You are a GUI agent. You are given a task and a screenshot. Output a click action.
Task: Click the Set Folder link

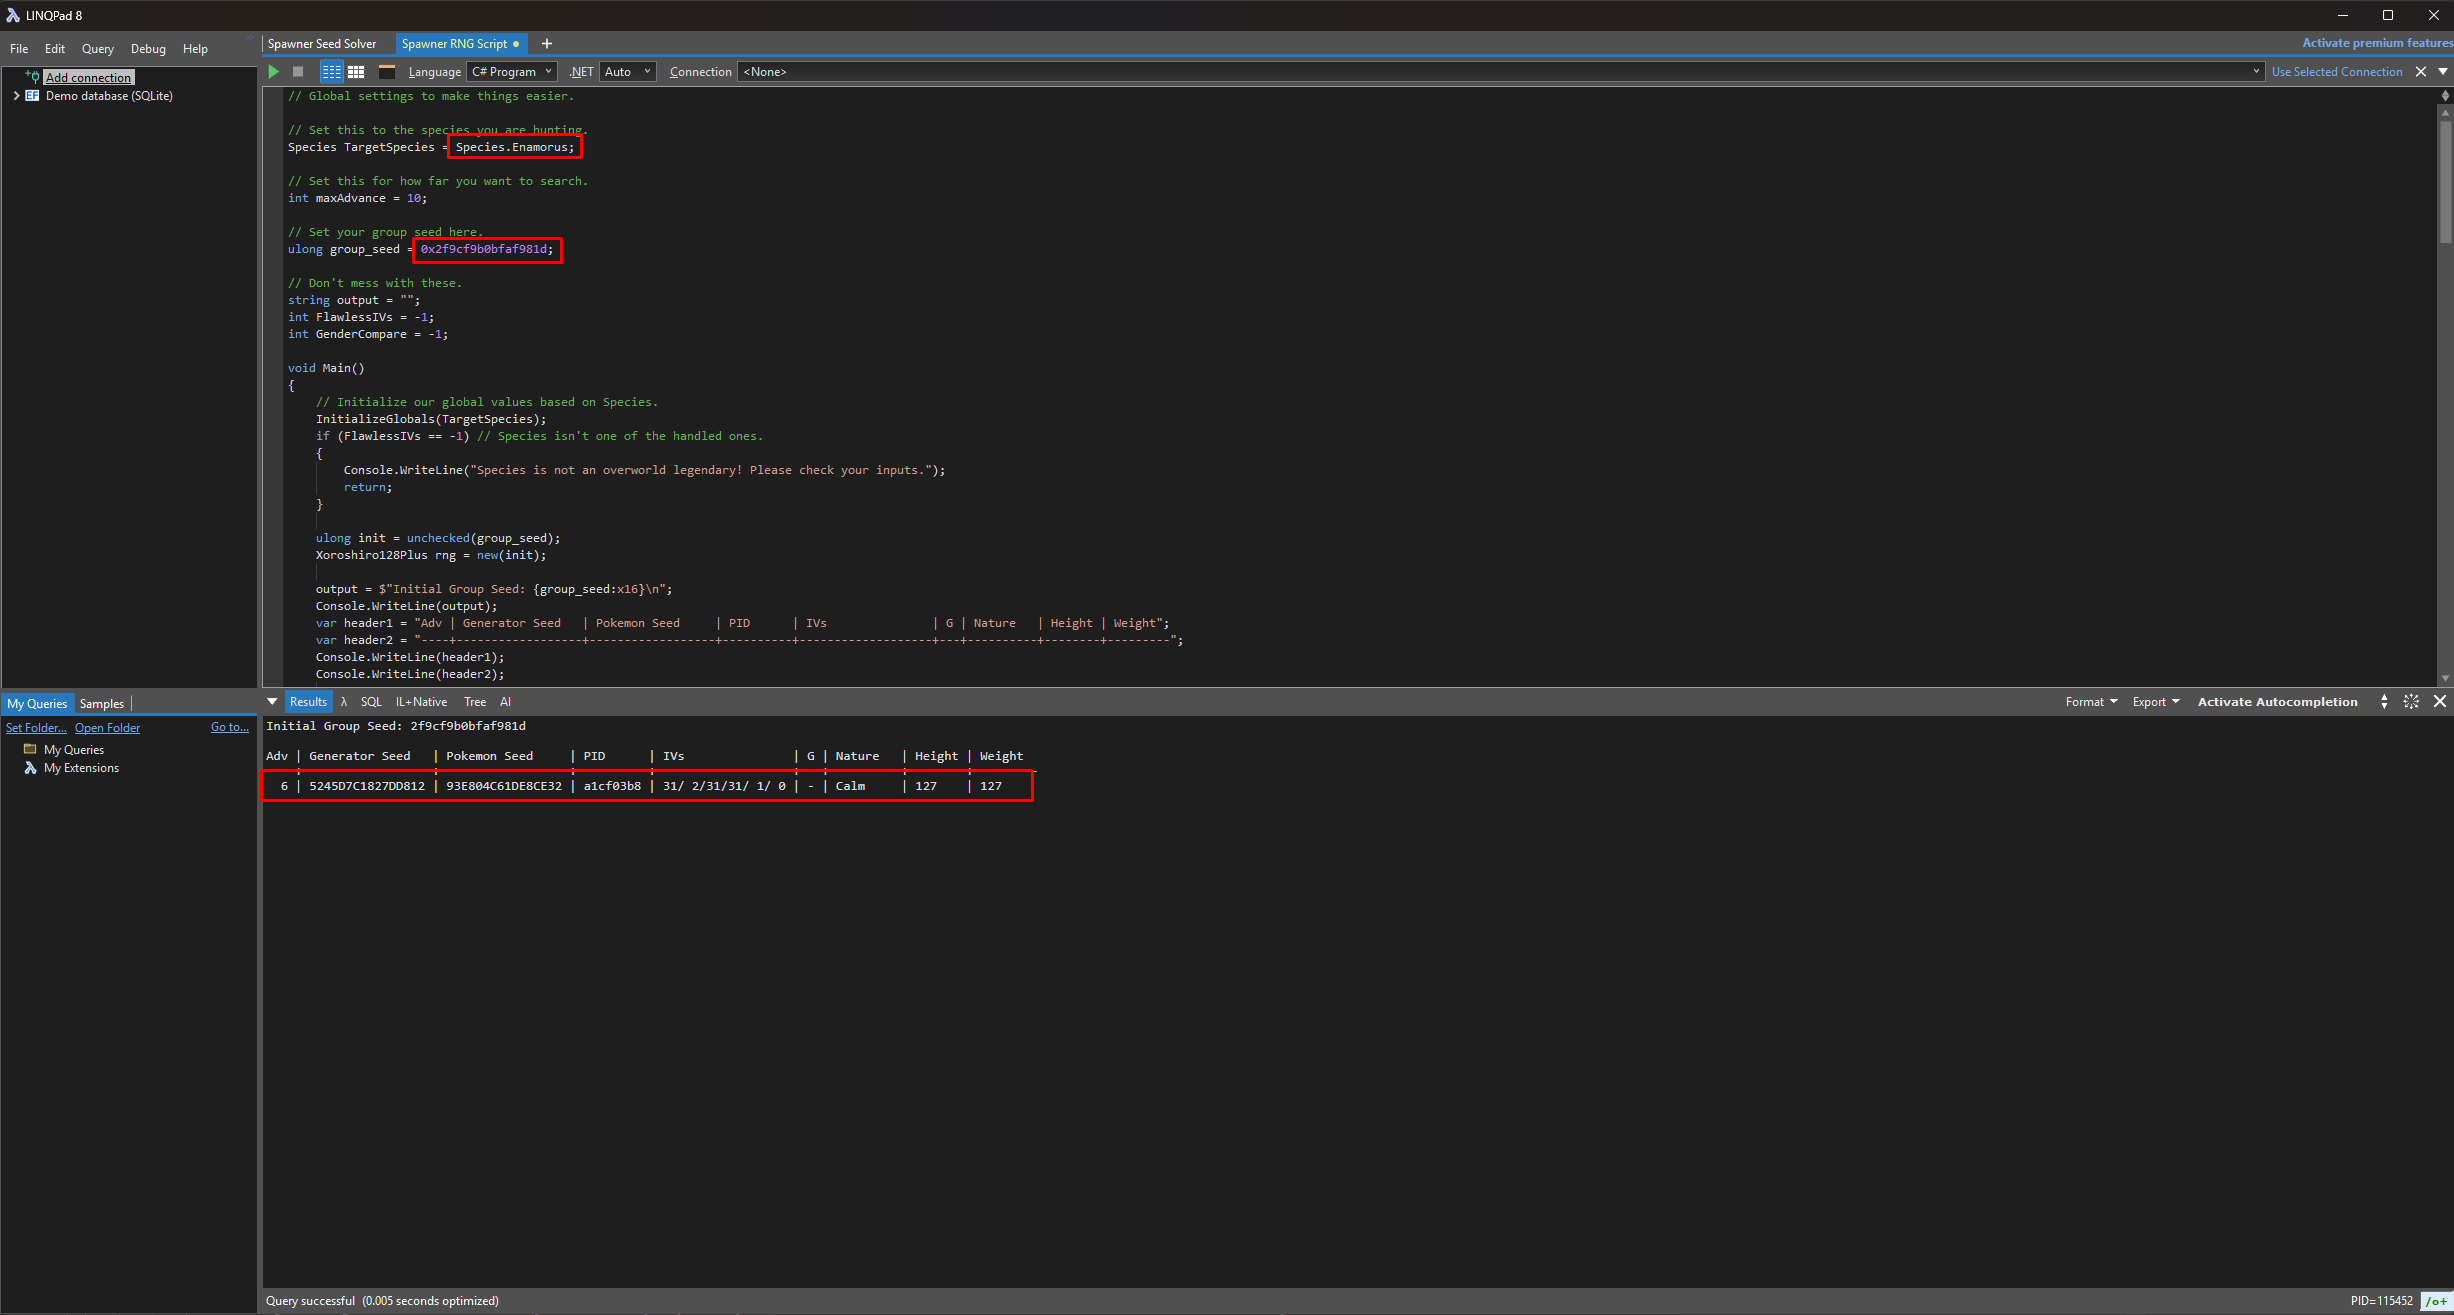(x=36, y=728)
